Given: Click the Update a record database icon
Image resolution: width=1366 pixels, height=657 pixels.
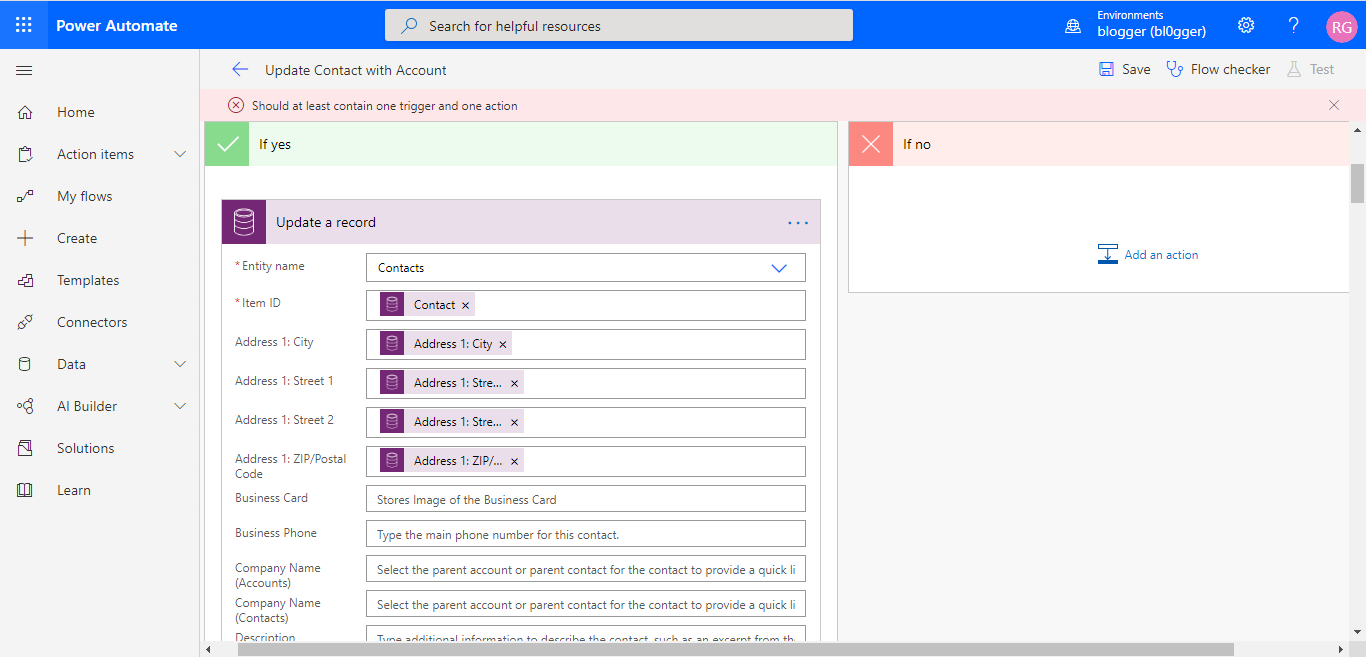Looking at the screenshot, I should tap(243, 222).
